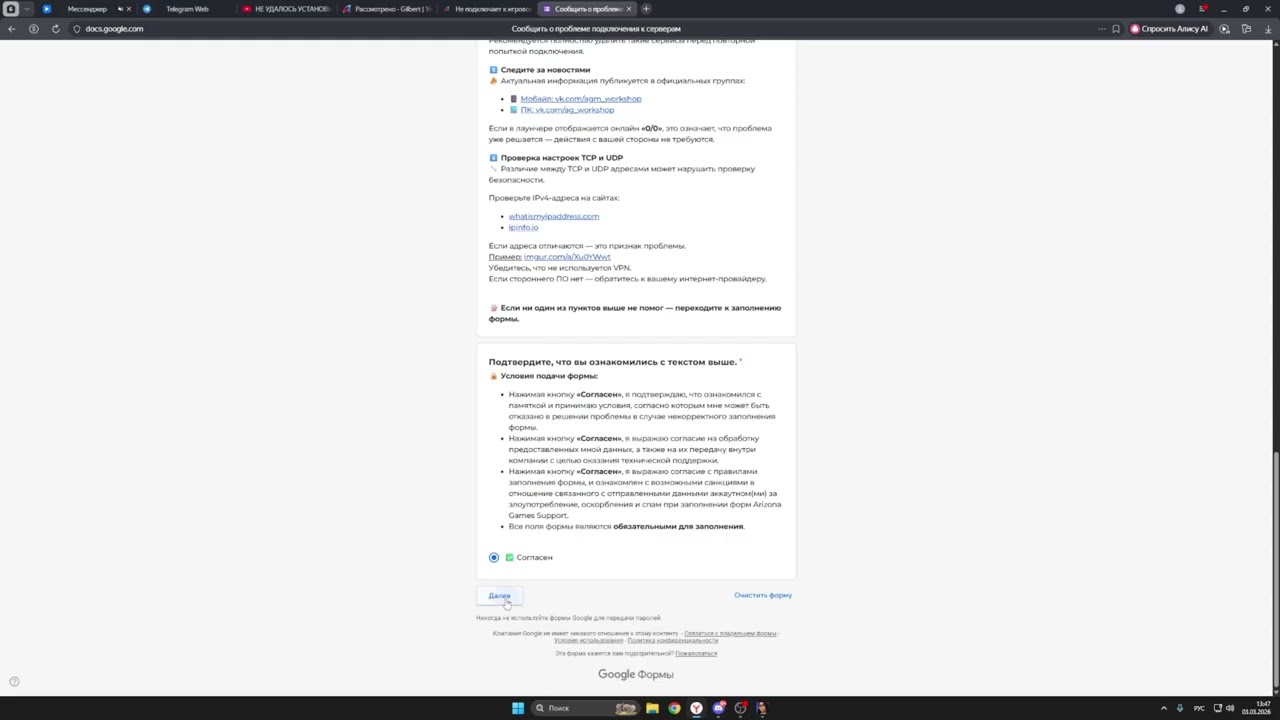The width and height of the screenshot is (1280, 720).
Task: Open 'Условия использования' link
Action: point(588,640)
